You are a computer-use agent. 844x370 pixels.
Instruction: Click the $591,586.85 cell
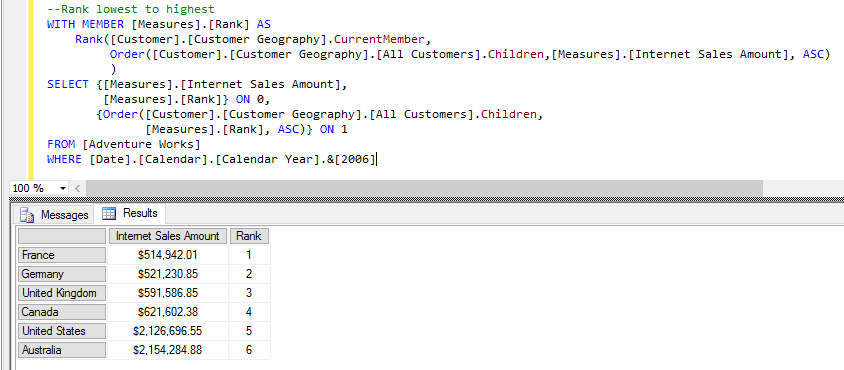click(168, 293)
